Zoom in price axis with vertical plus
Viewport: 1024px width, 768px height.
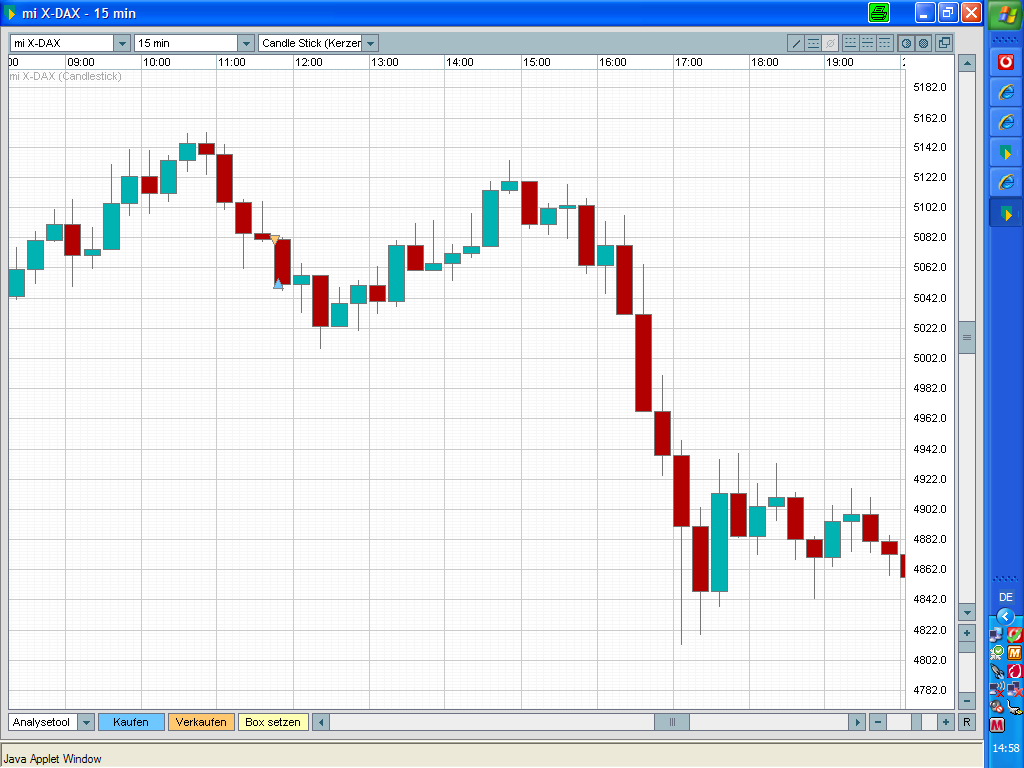point(967,633)
